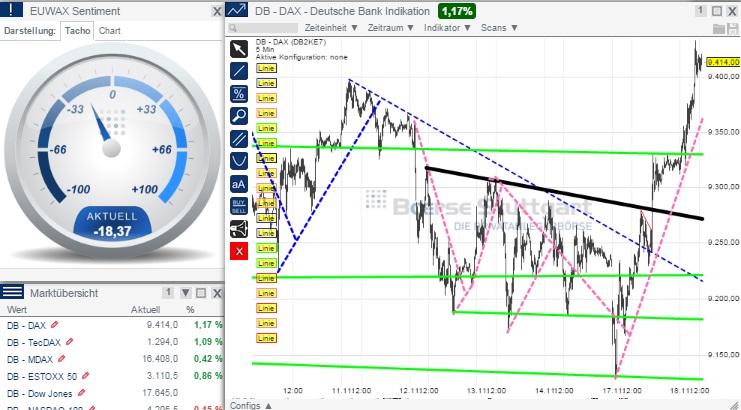The height and width of the screenshot is (410, 741).
Task: Click the '1' link box in Marktübersicht header
Action: click(168, 293)
